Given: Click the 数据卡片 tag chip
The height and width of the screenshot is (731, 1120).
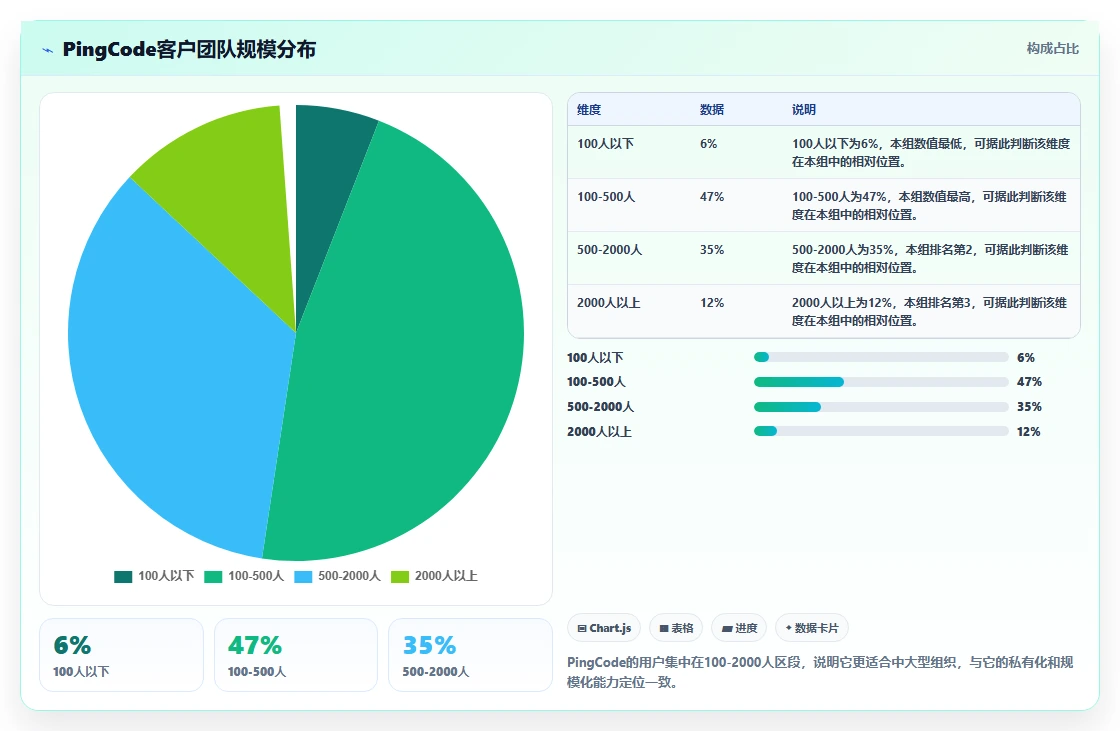Looking at the screenshot, I should (x=811, y=628).
